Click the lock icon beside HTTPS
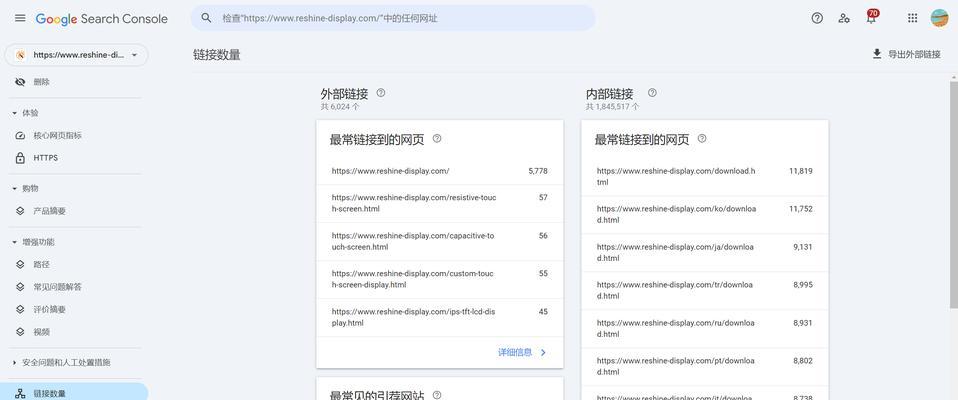Screen dimensions: 958x400 pos(20,158)
